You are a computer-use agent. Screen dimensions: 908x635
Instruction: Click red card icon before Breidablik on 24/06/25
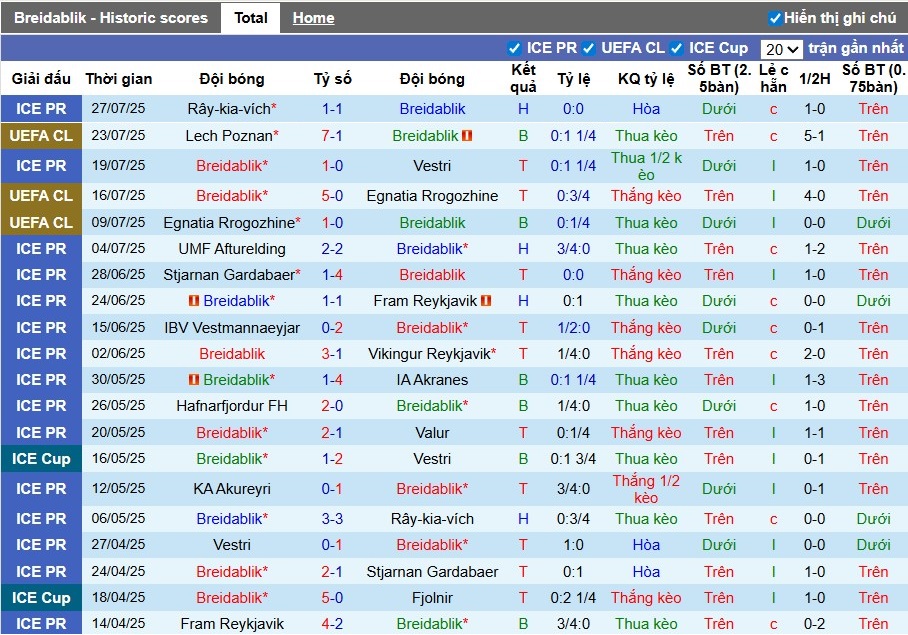[x=194, y=301]
